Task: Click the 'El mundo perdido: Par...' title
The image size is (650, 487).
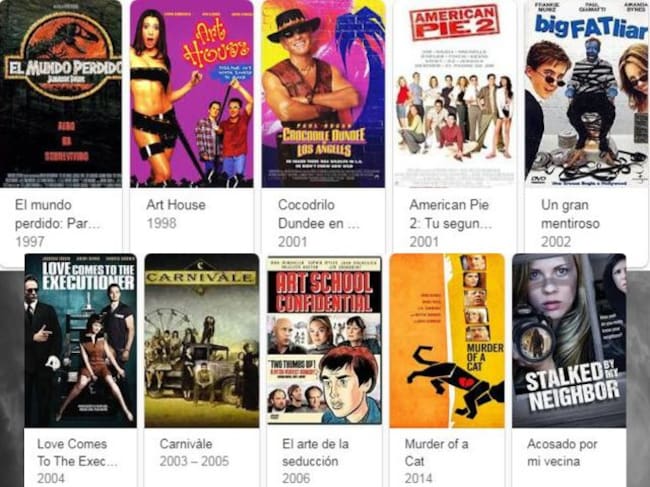Action: tap(57, 214)
